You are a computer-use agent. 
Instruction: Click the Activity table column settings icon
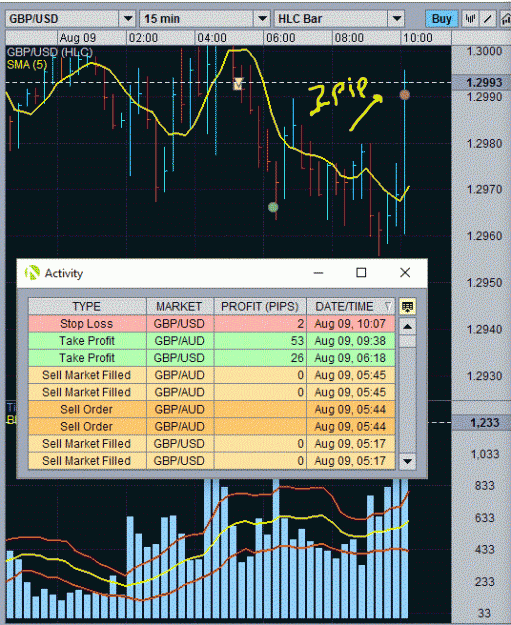coord(407,307)
